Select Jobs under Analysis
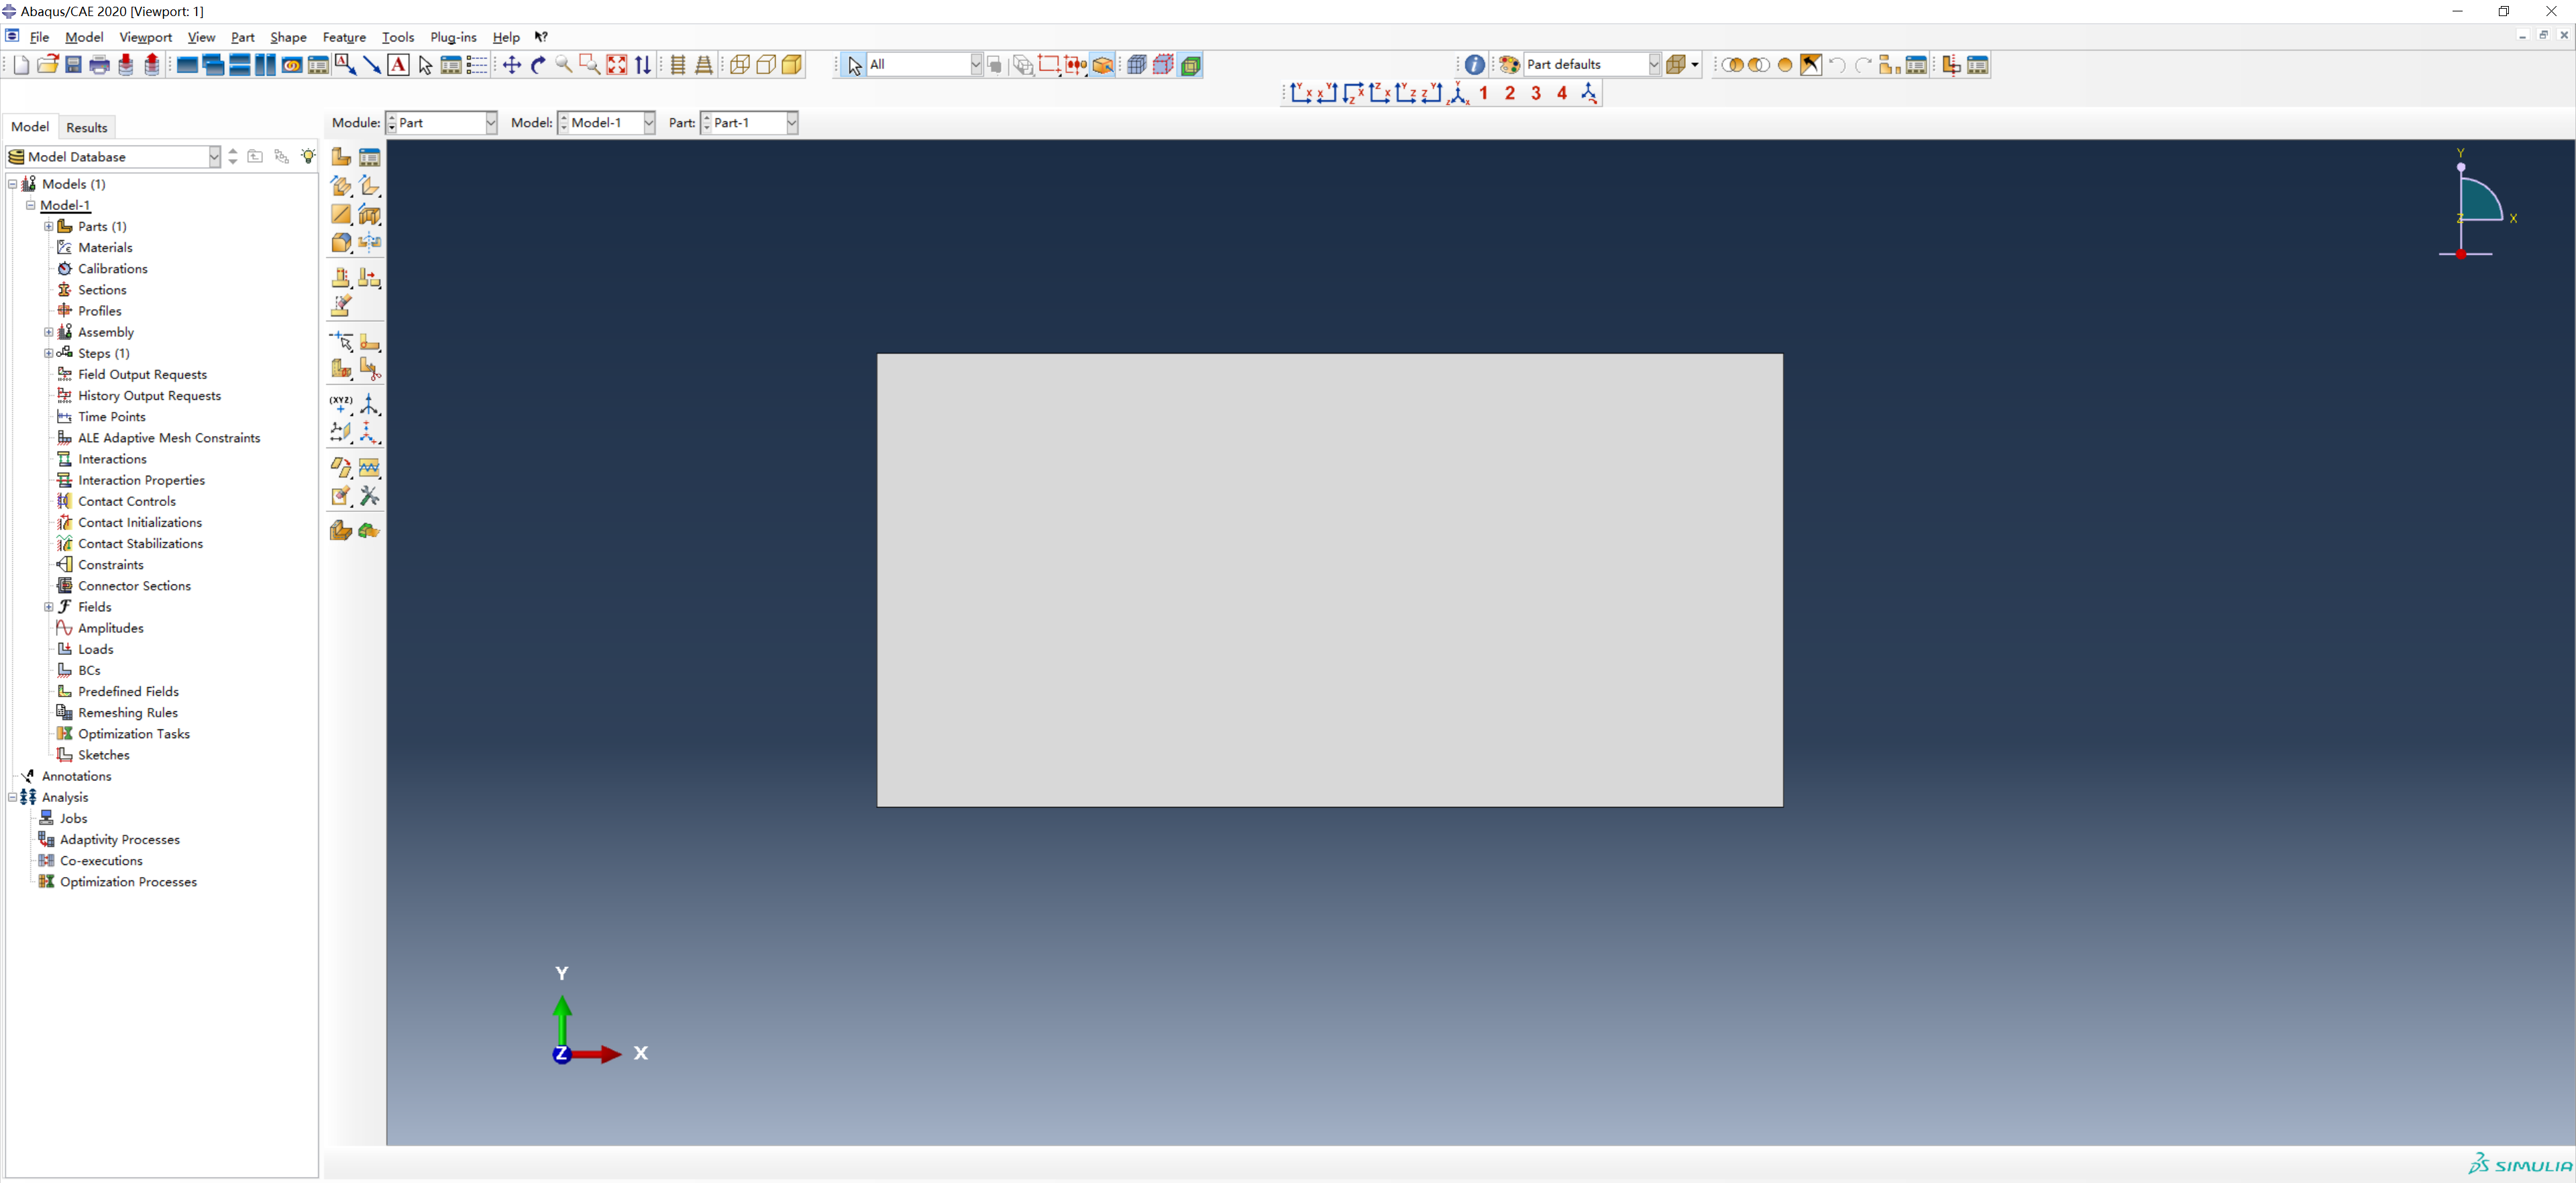This screenshot has height=1183, width=2576. 73,818
